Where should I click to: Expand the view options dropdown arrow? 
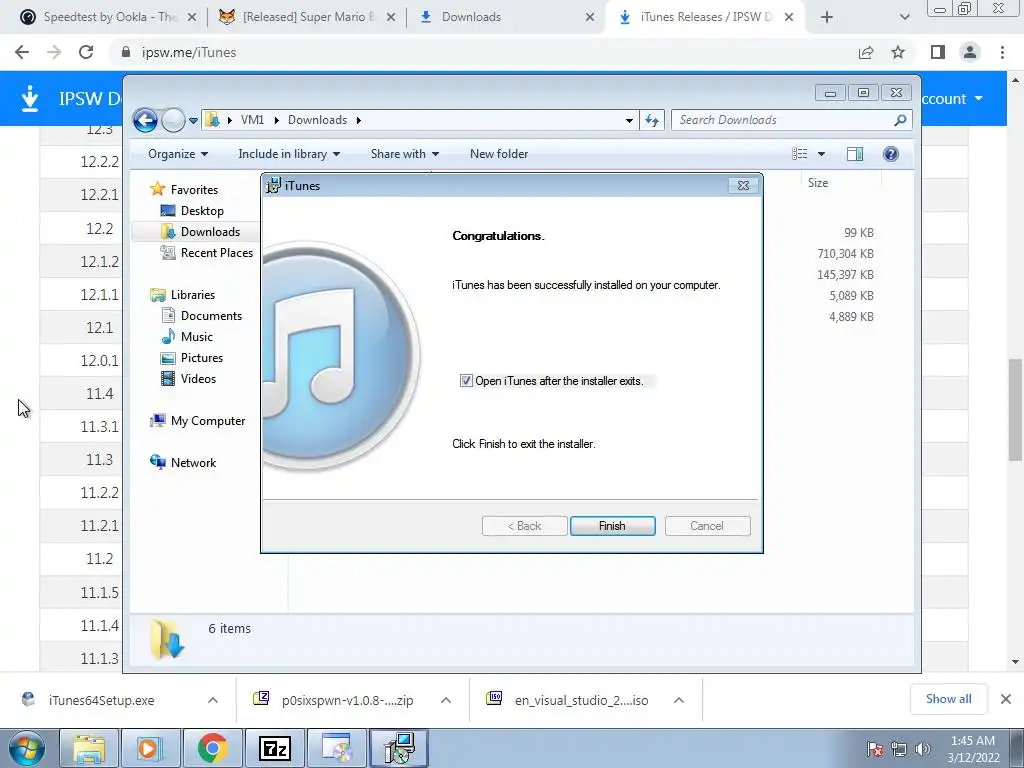click(x=822, y=154)
